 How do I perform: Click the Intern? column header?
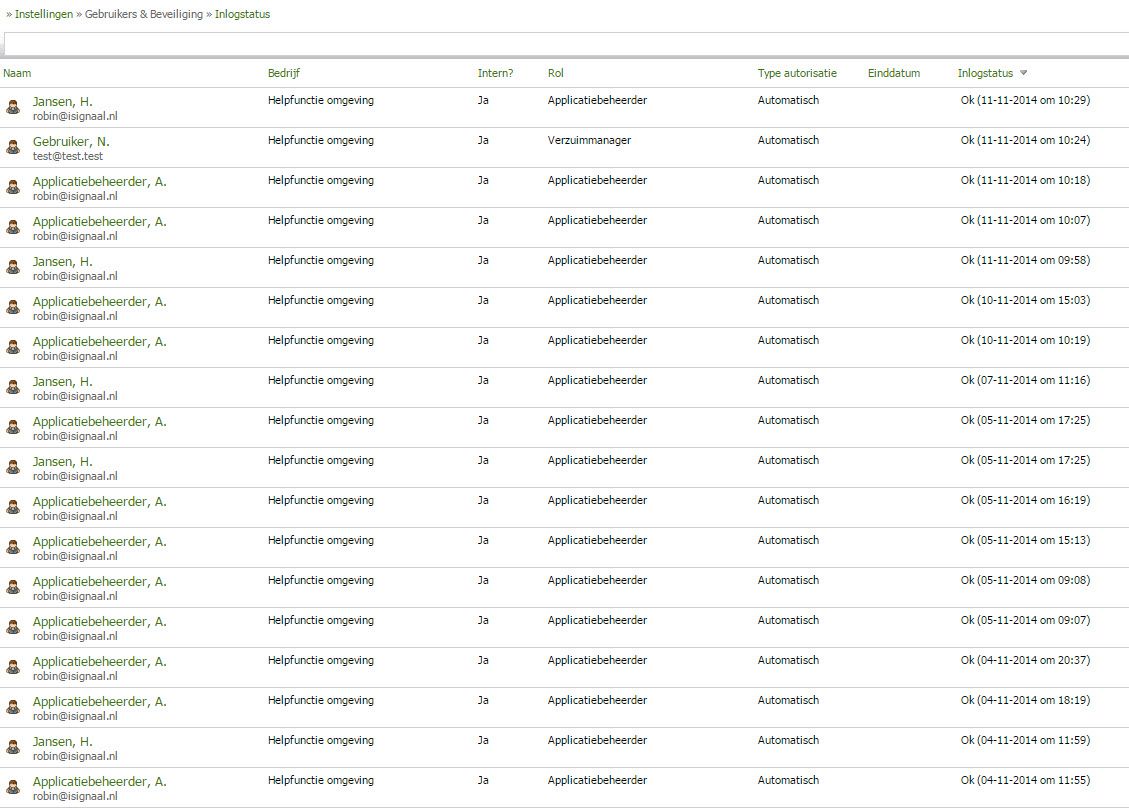coord(495,73)
